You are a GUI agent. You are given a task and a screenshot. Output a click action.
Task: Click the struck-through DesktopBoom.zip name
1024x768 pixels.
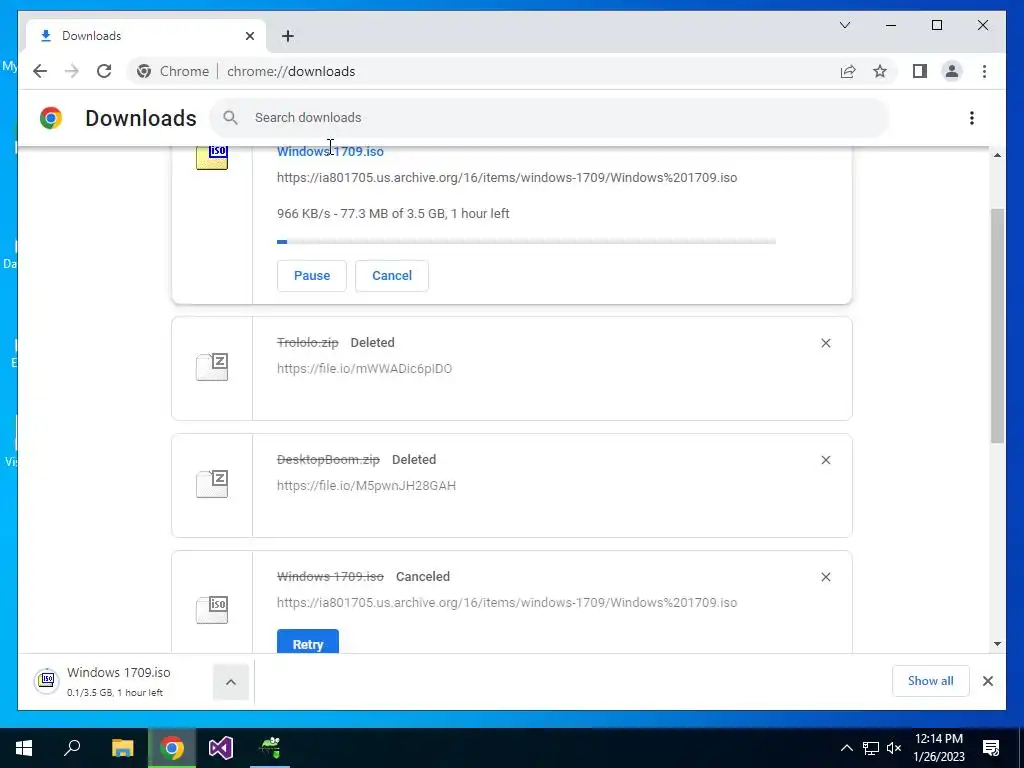(x=328, y=460)
